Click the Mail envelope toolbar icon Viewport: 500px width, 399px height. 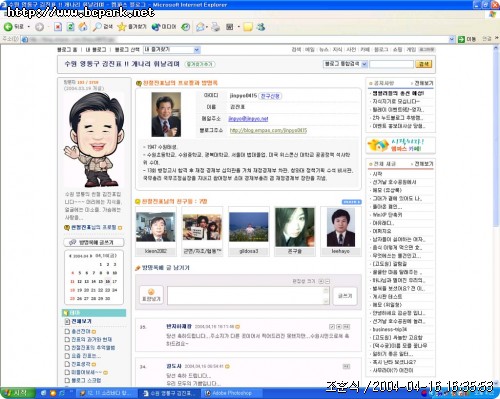point(200,27)
